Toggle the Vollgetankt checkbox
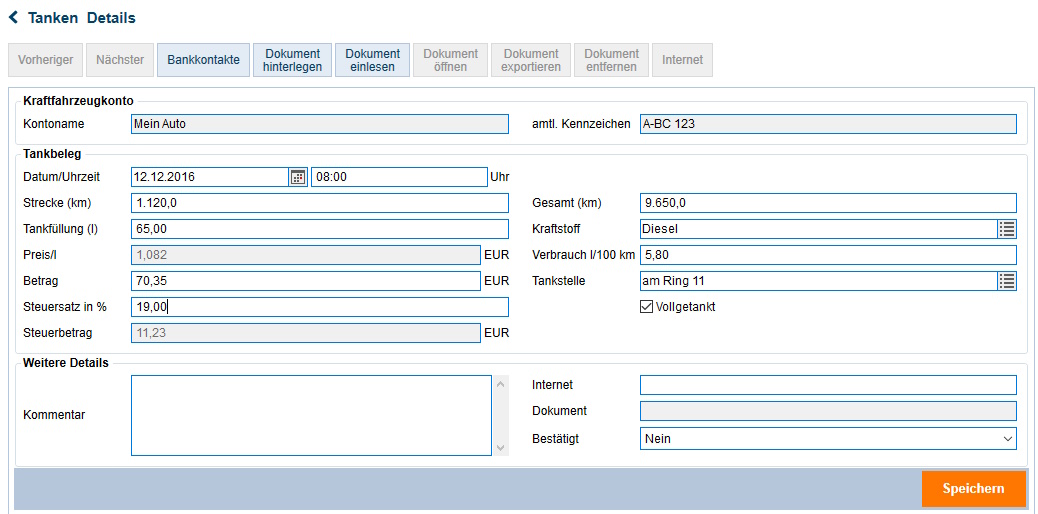Image resolution: width=1038 pixels, height=514 pixels. 646,307
